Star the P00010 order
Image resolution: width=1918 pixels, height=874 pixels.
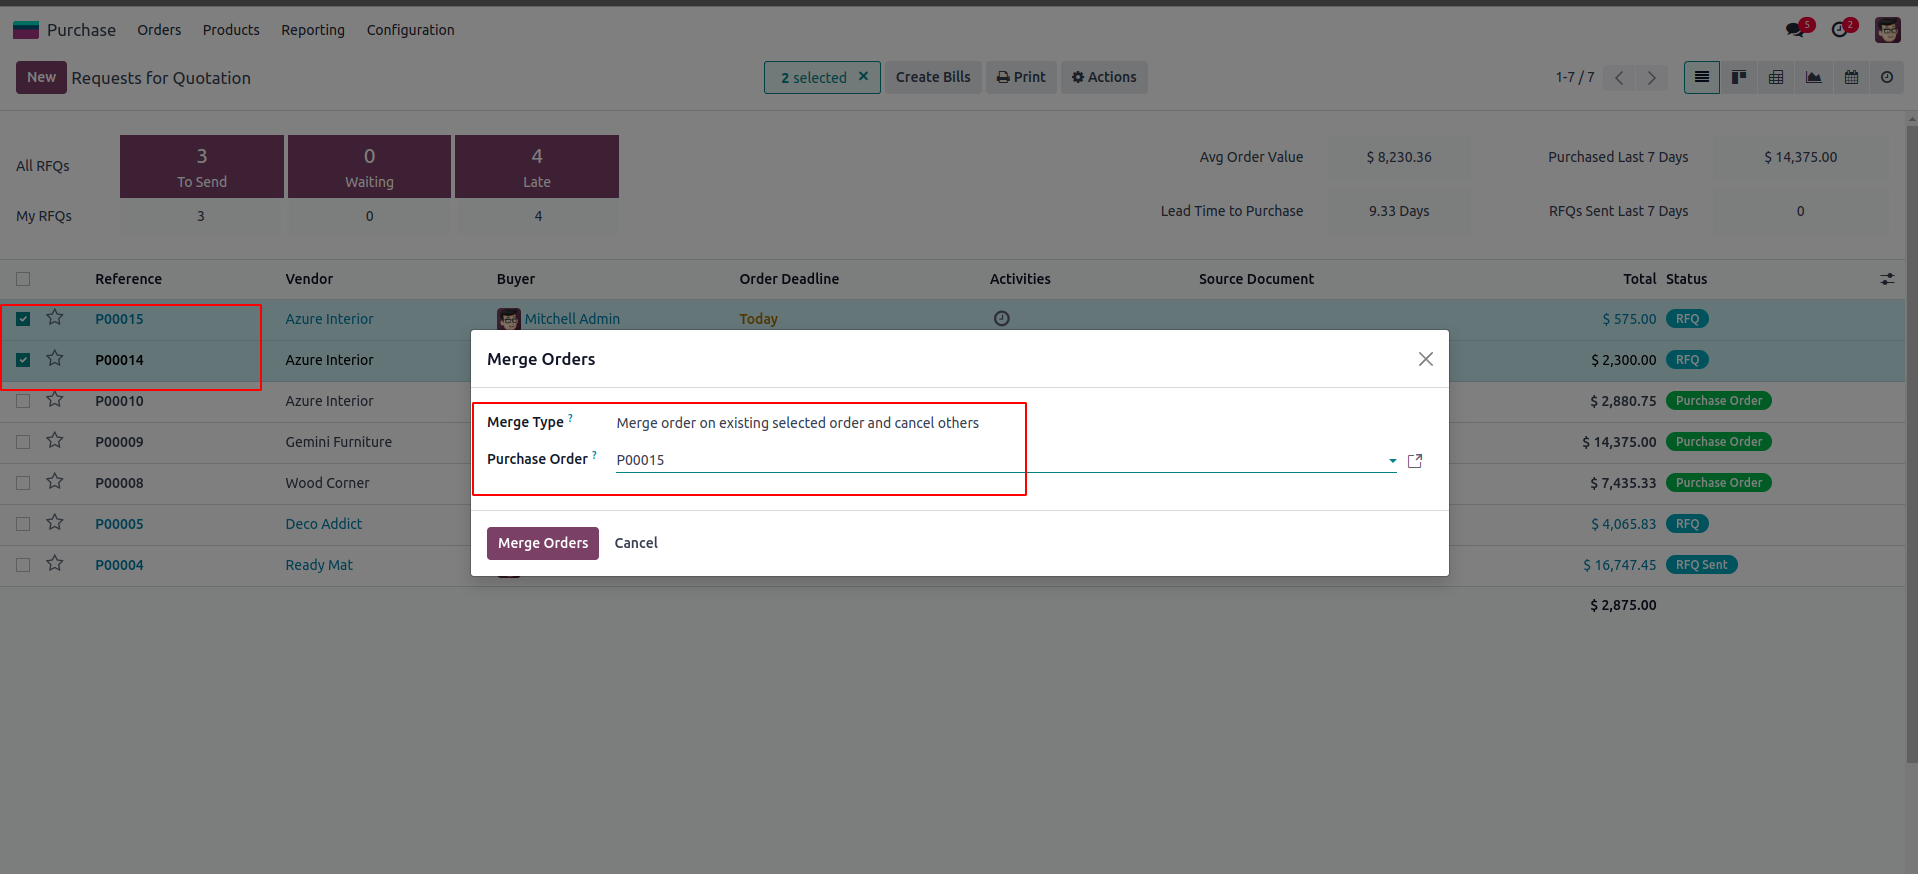tap(55, 400)
